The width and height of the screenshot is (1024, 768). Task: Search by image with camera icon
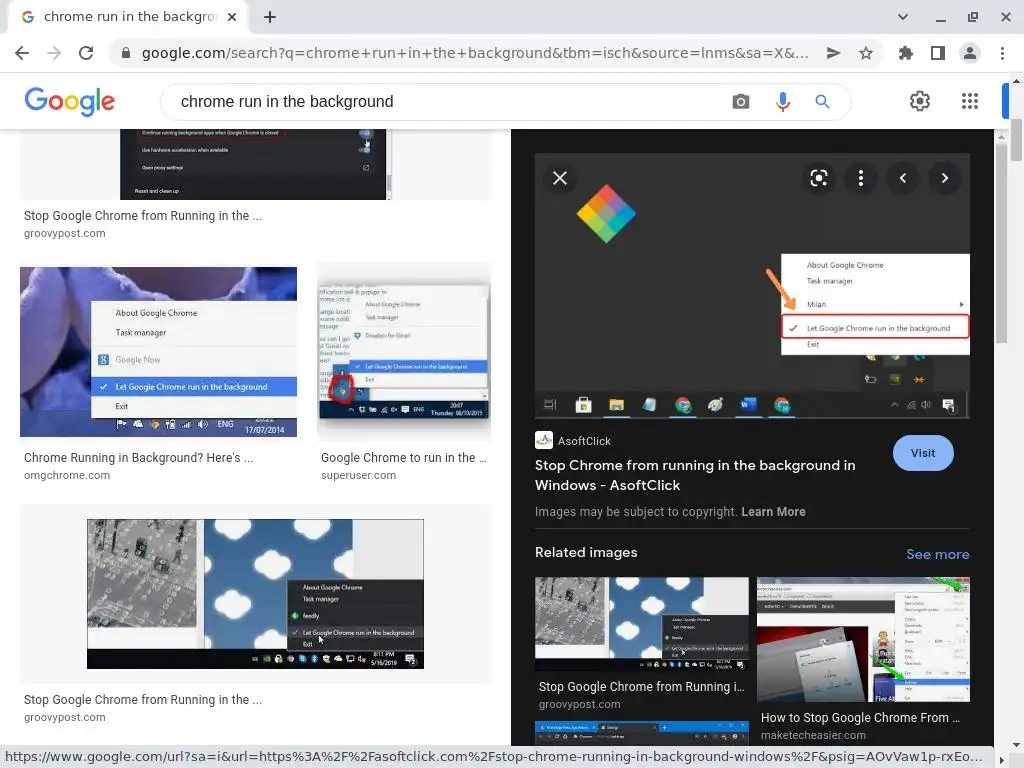[741, 102]
